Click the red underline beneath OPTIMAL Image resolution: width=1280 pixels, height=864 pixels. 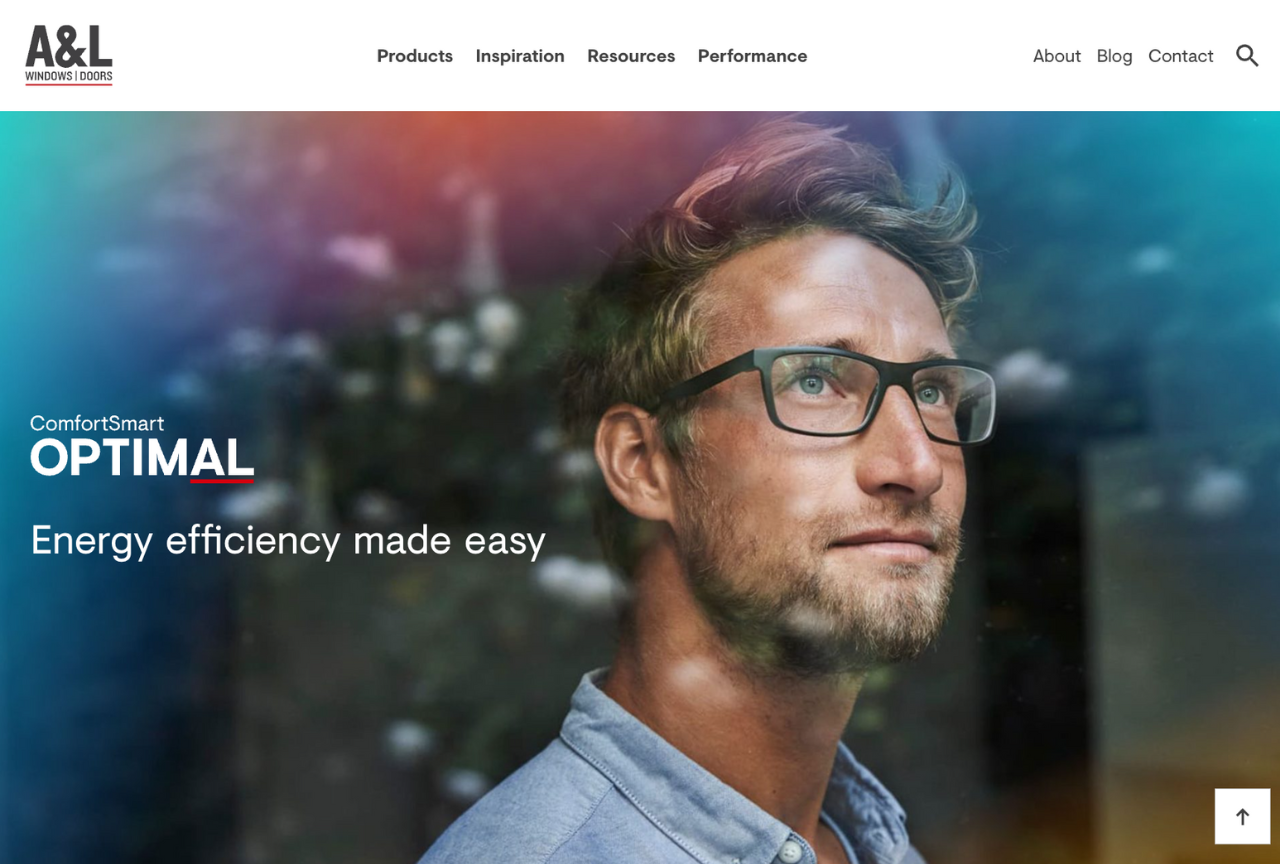(222, 481)
